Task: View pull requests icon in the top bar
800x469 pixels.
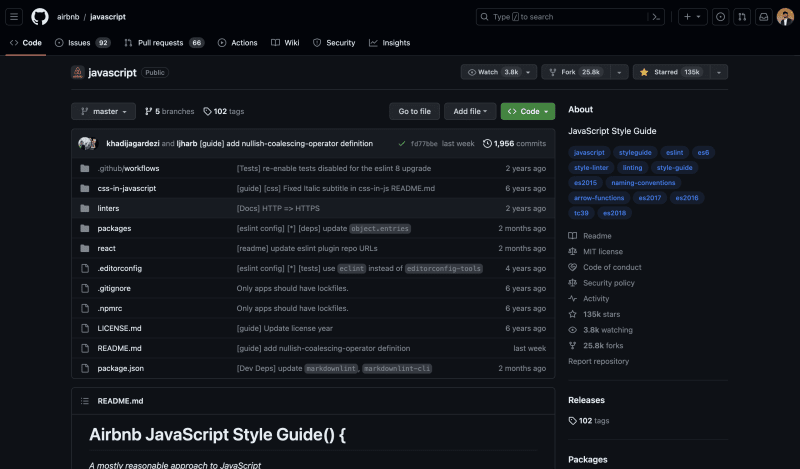Action: [x=742, y=17]
